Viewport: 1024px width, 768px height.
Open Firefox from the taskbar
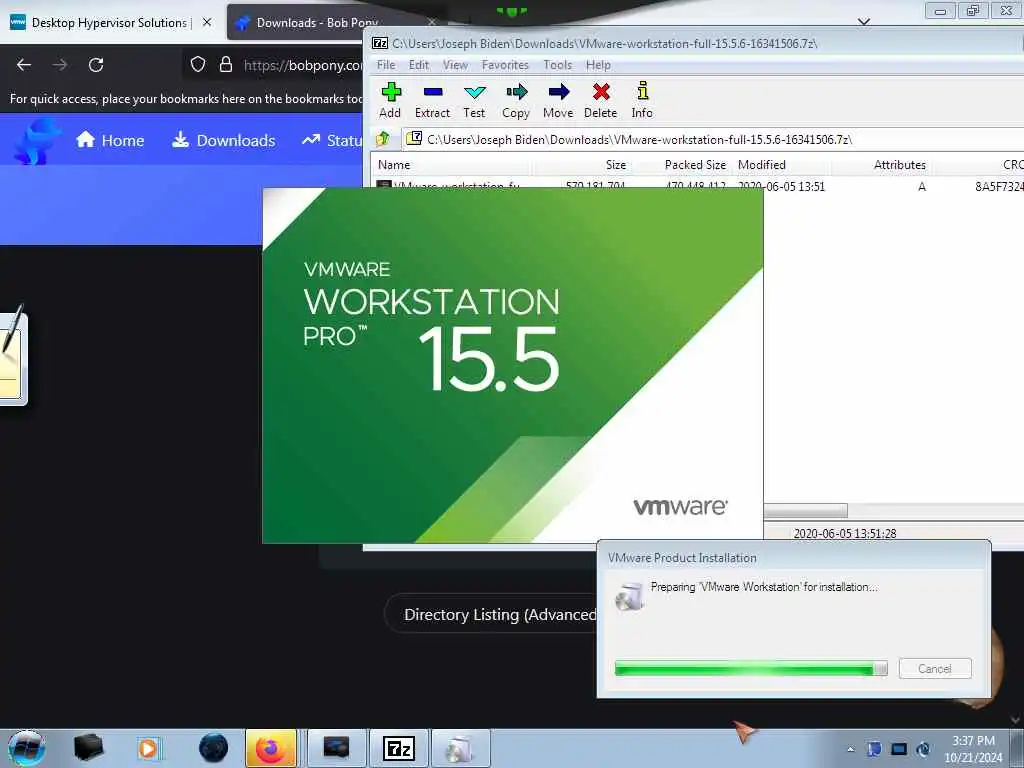click(271, 748)
